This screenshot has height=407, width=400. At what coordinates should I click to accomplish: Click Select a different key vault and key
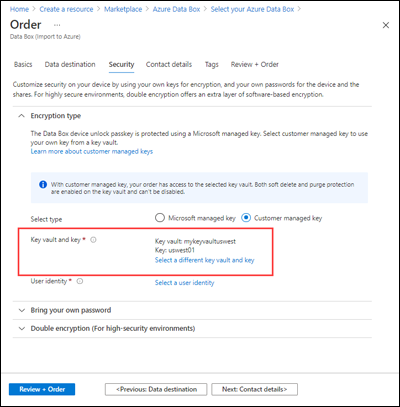click(204, 260)
